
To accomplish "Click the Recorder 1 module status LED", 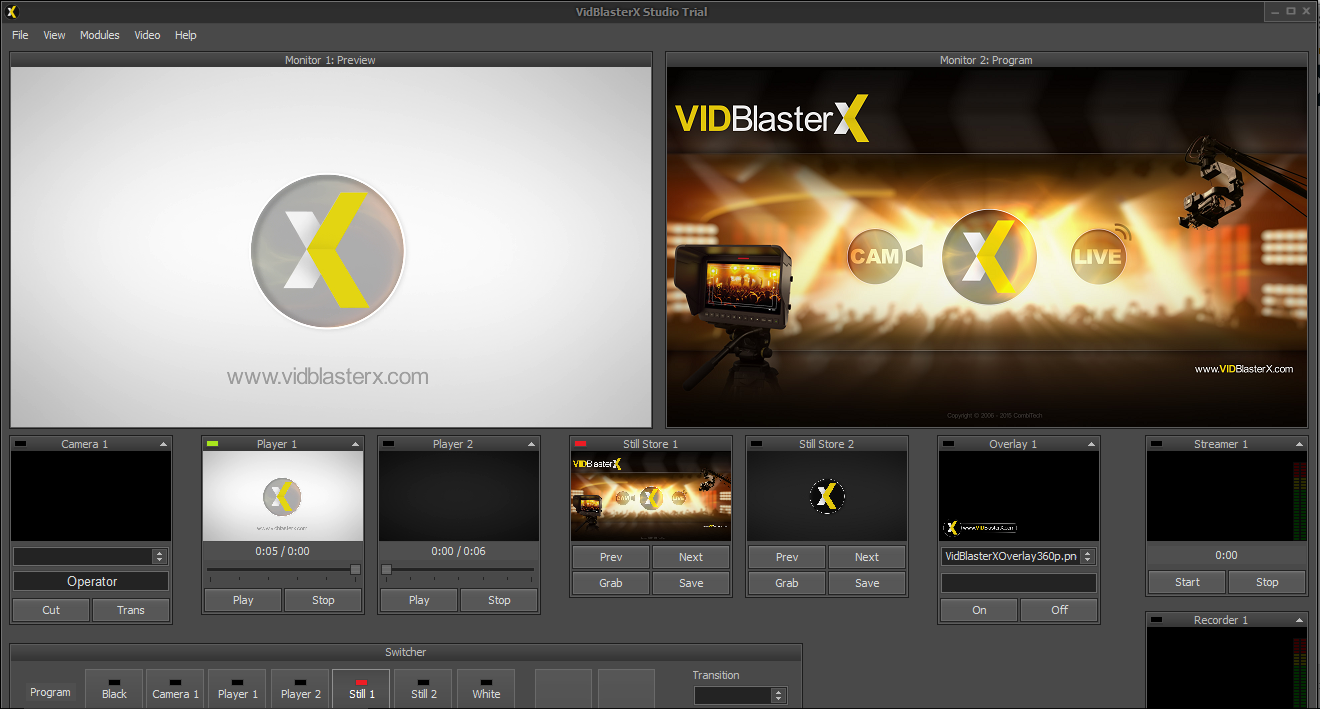I will point(1157,620).
